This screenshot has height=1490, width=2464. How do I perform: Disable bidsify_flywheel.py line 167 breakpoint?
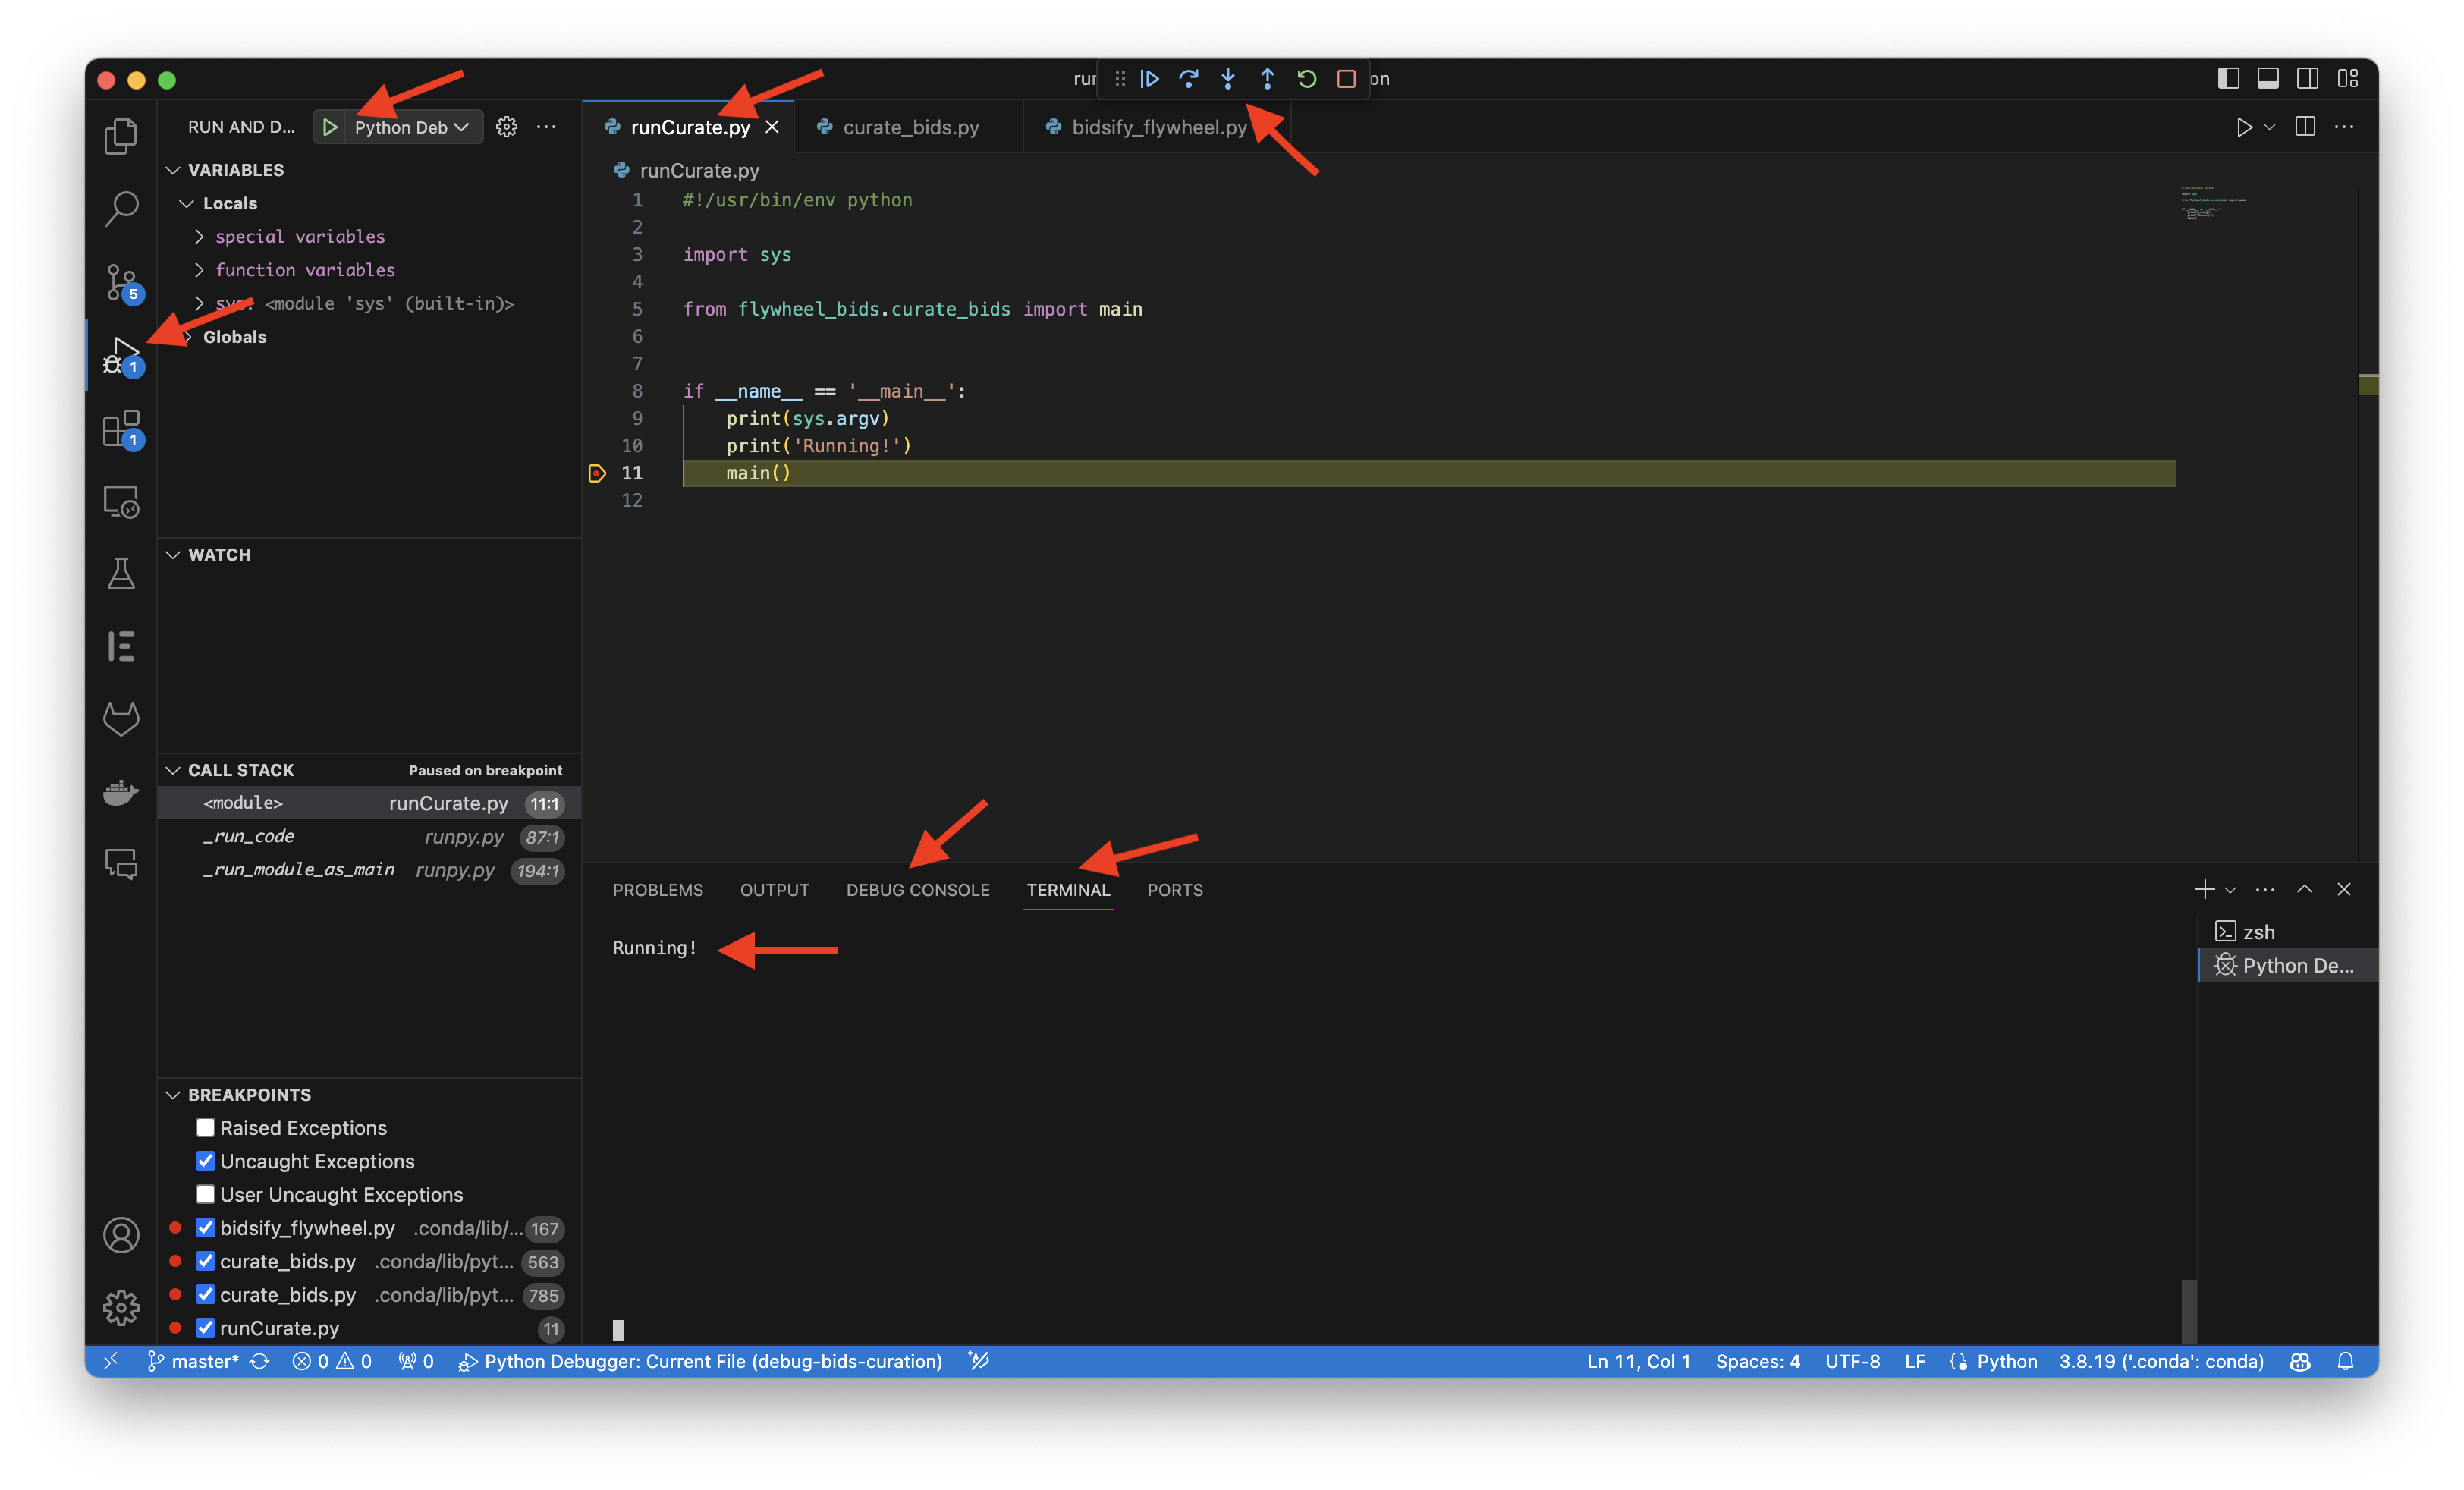pyautogui.click(x=205, y=1228)
